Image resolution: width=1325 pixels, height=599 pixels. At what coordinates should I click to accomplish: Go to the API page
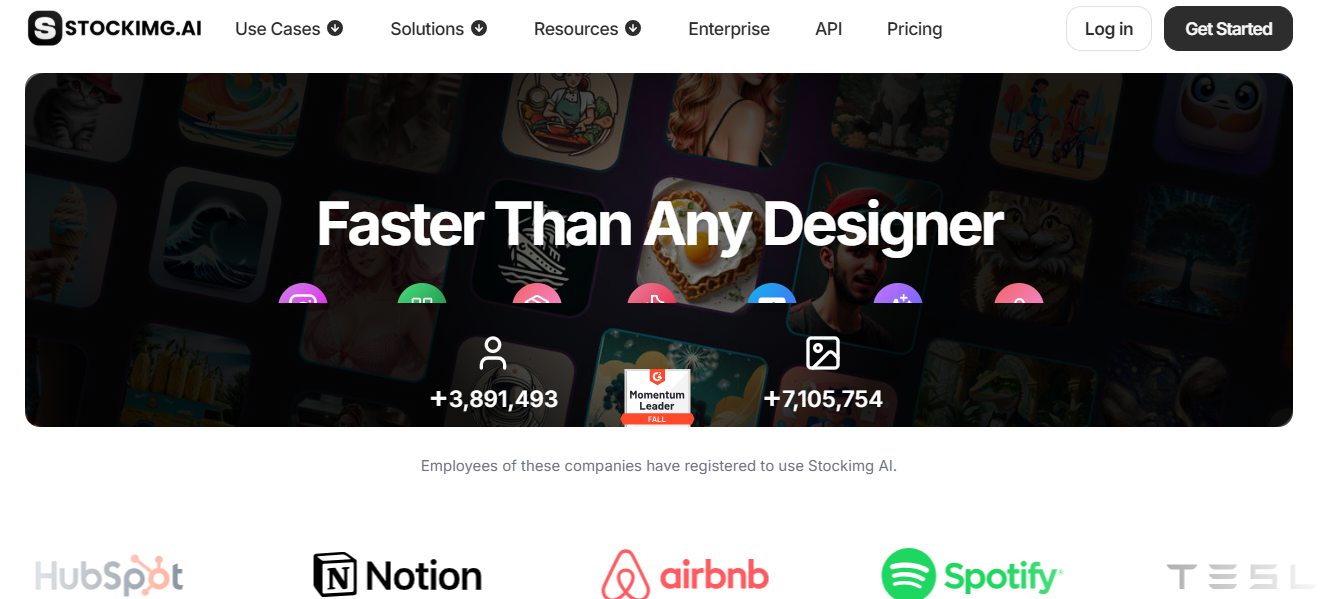click(x=829, y=29)
